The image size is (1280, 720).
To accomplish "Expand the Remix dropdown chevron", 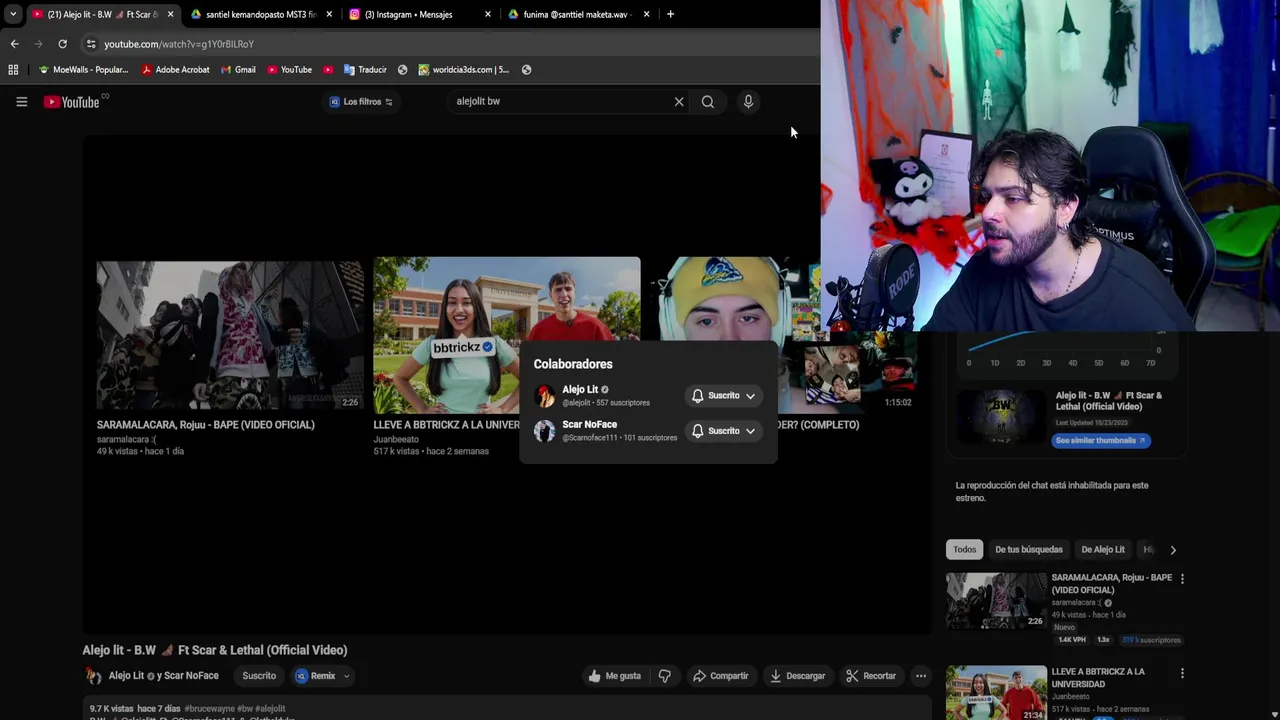I will click(347, 676).
